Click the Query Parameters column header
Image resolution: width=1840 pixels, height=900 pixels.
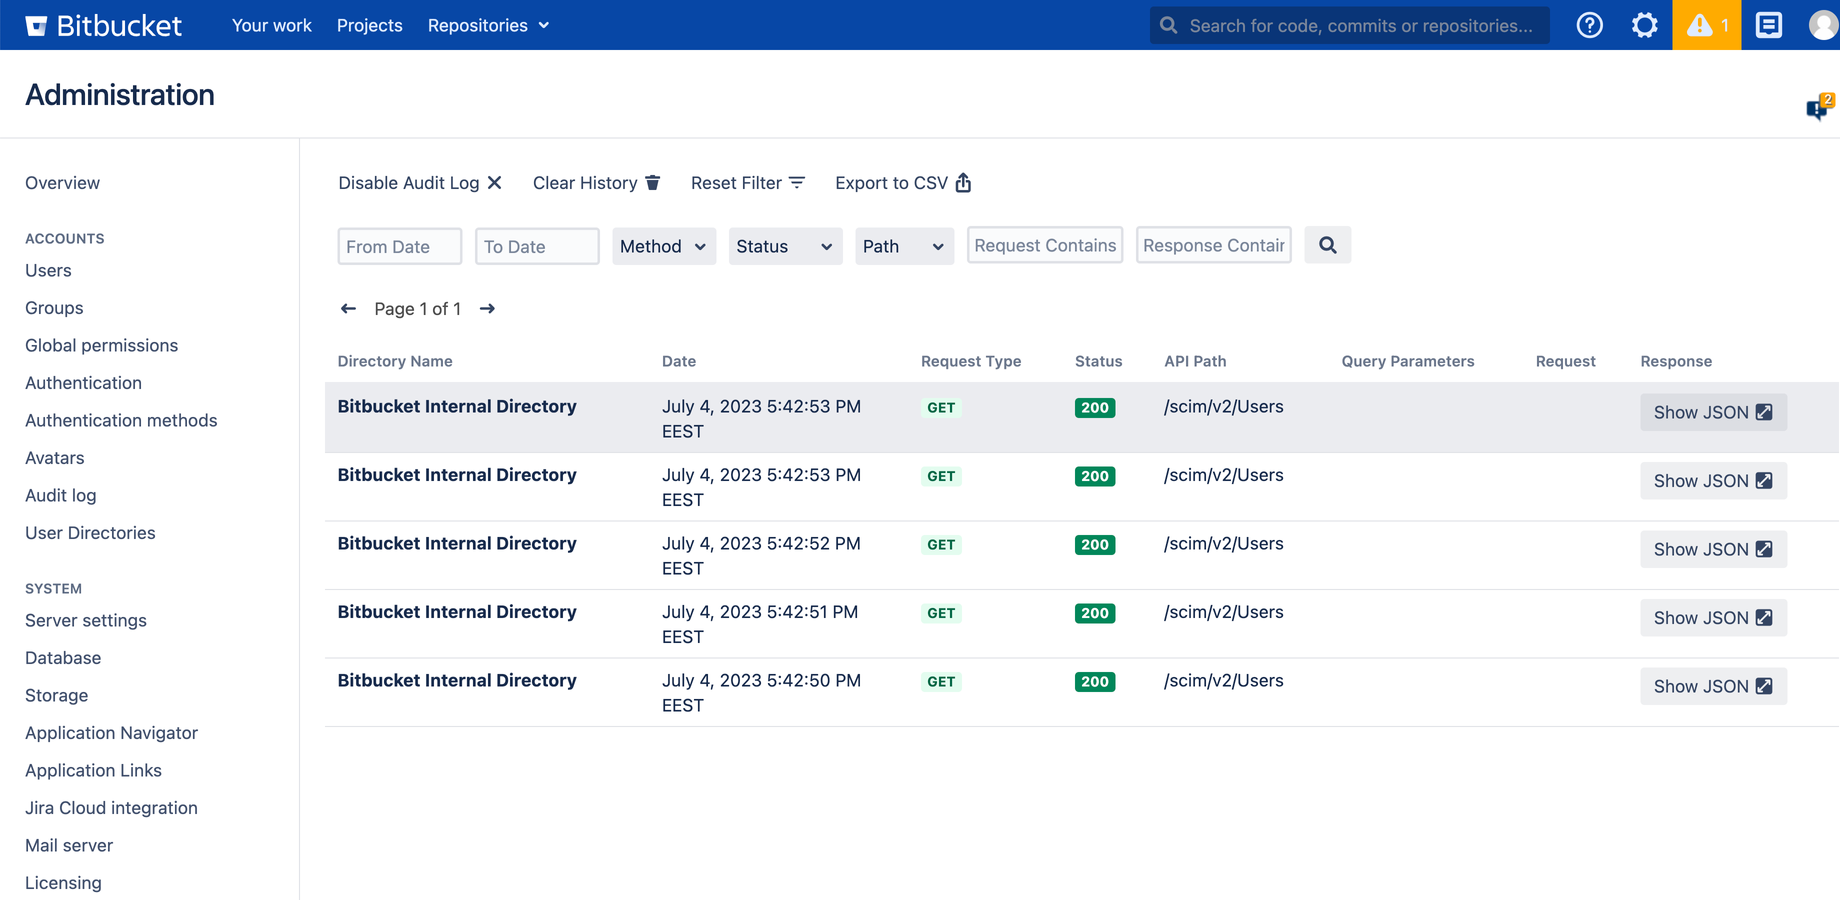tap(1408, 361)
